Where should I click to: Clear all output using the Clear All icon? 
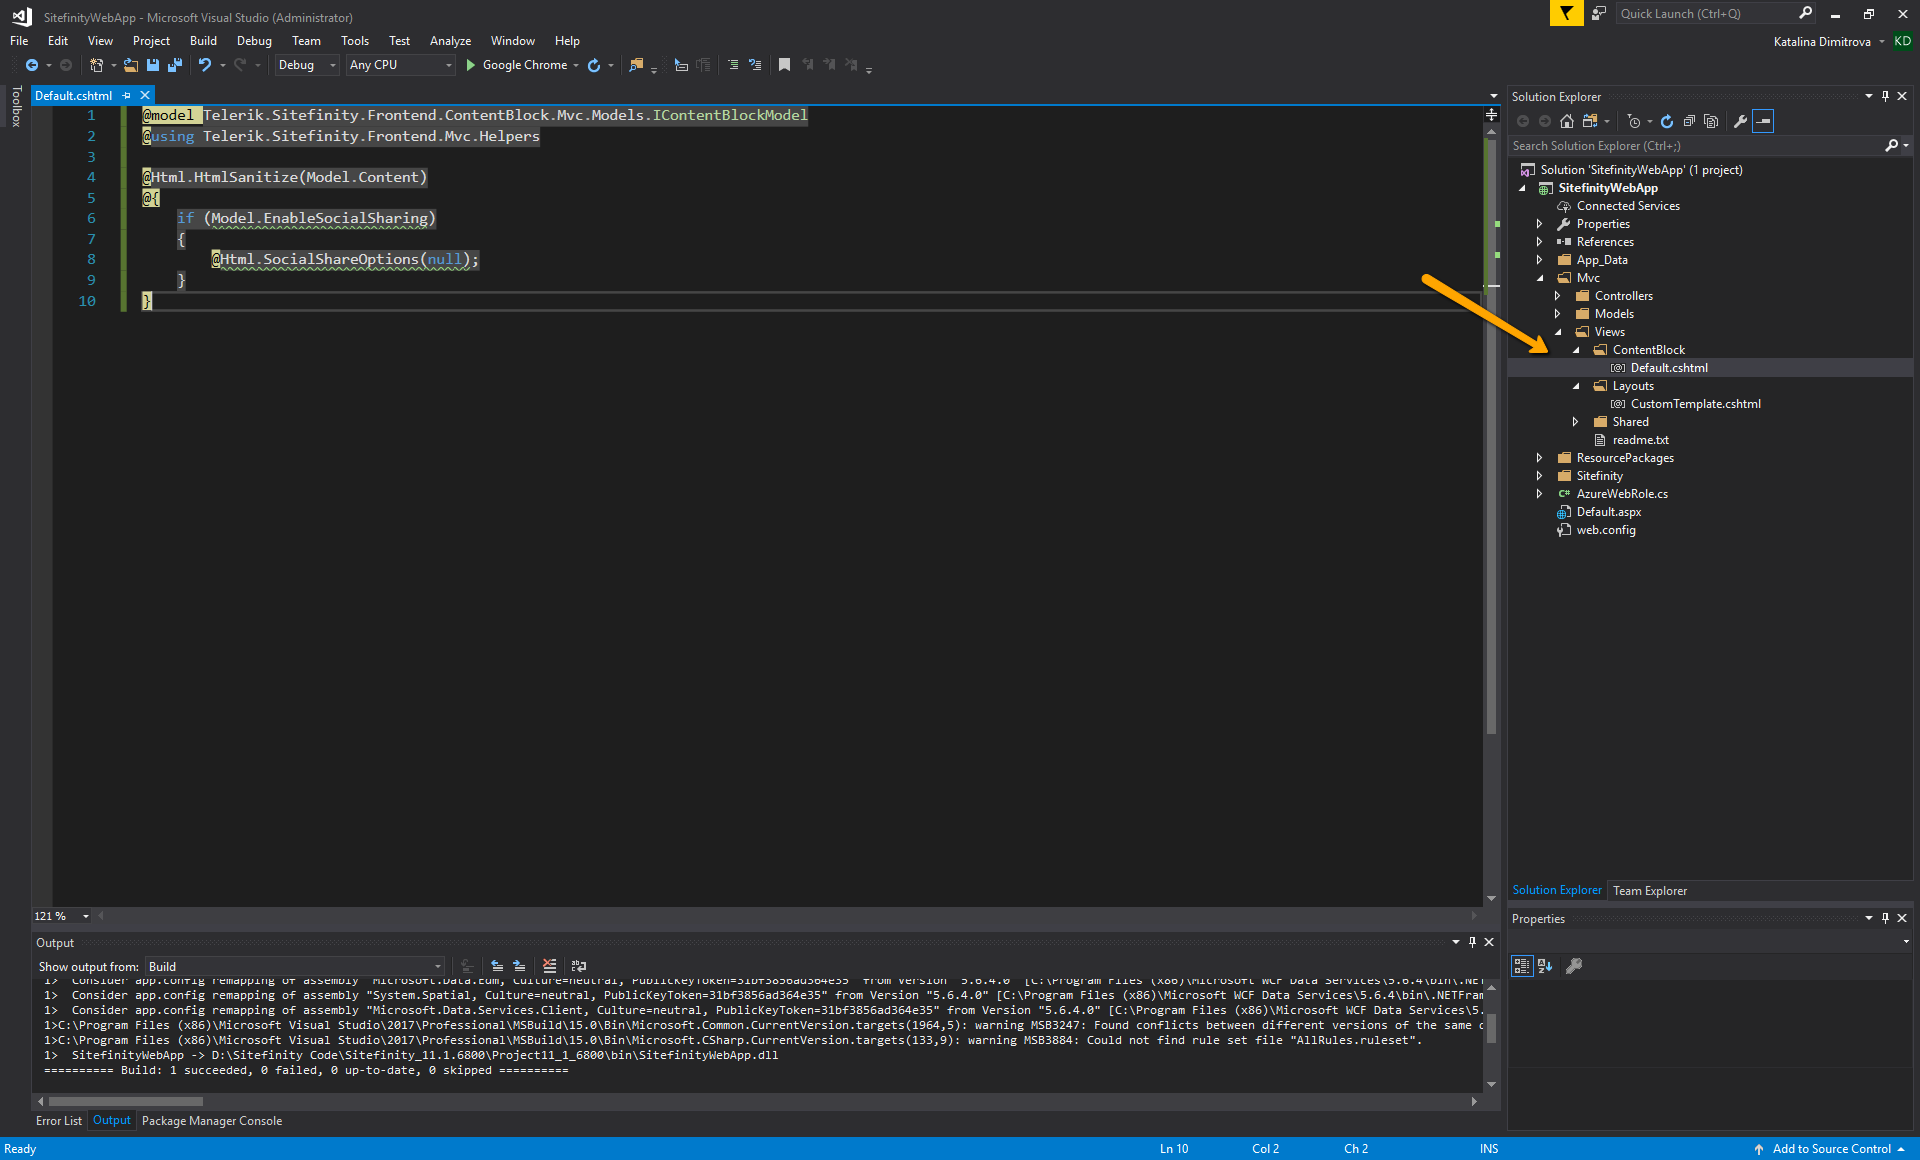tap(549, 966)
